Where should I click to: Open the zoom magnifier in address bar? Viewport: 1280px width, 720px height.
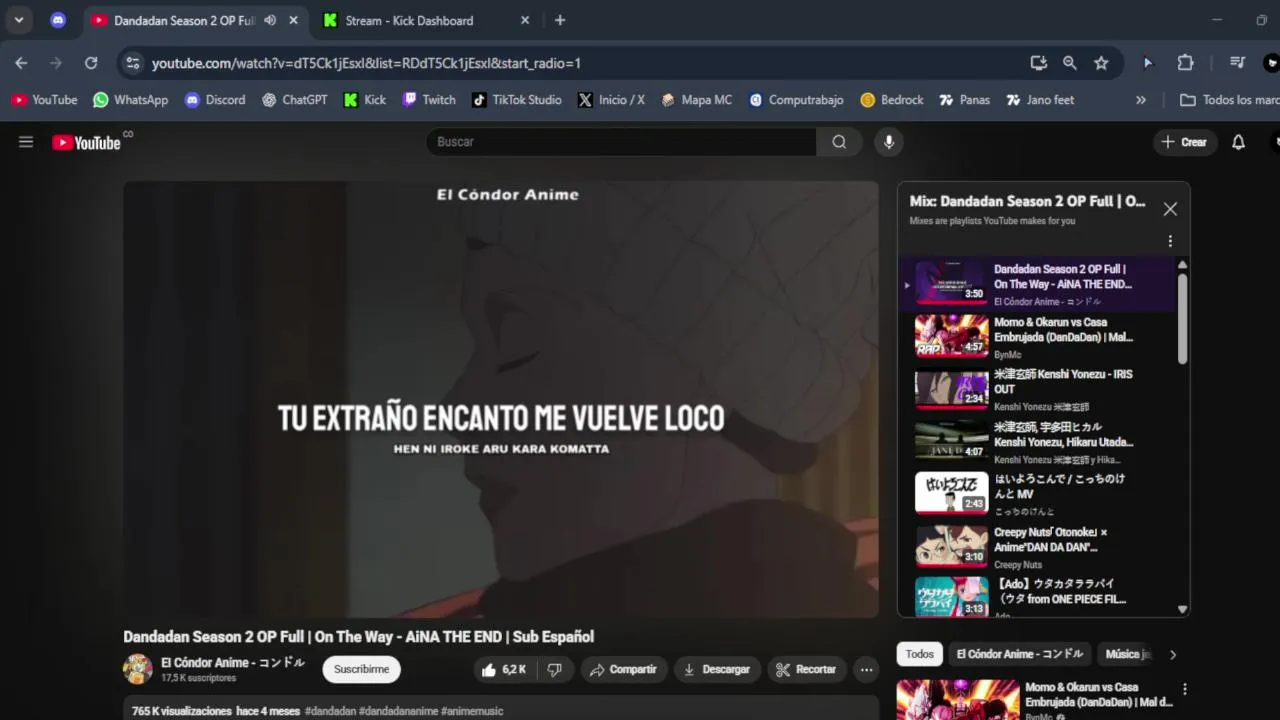(x=1069, y=63)
